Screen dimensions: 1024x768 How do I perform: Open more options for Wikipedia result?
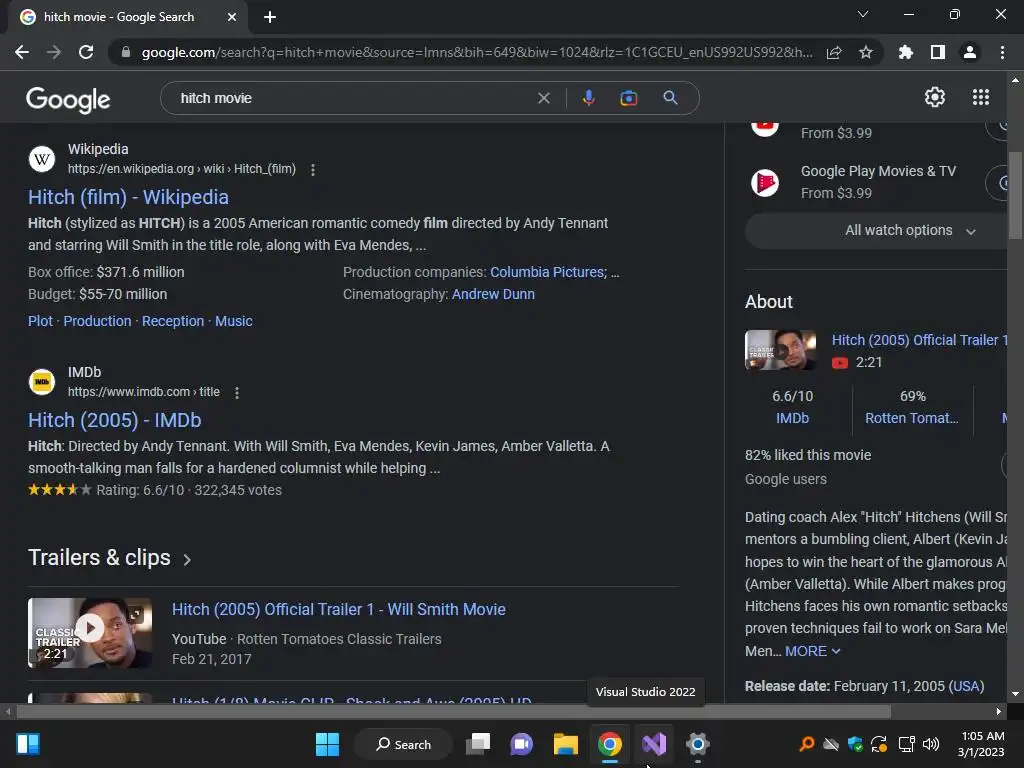click(313, 170)
